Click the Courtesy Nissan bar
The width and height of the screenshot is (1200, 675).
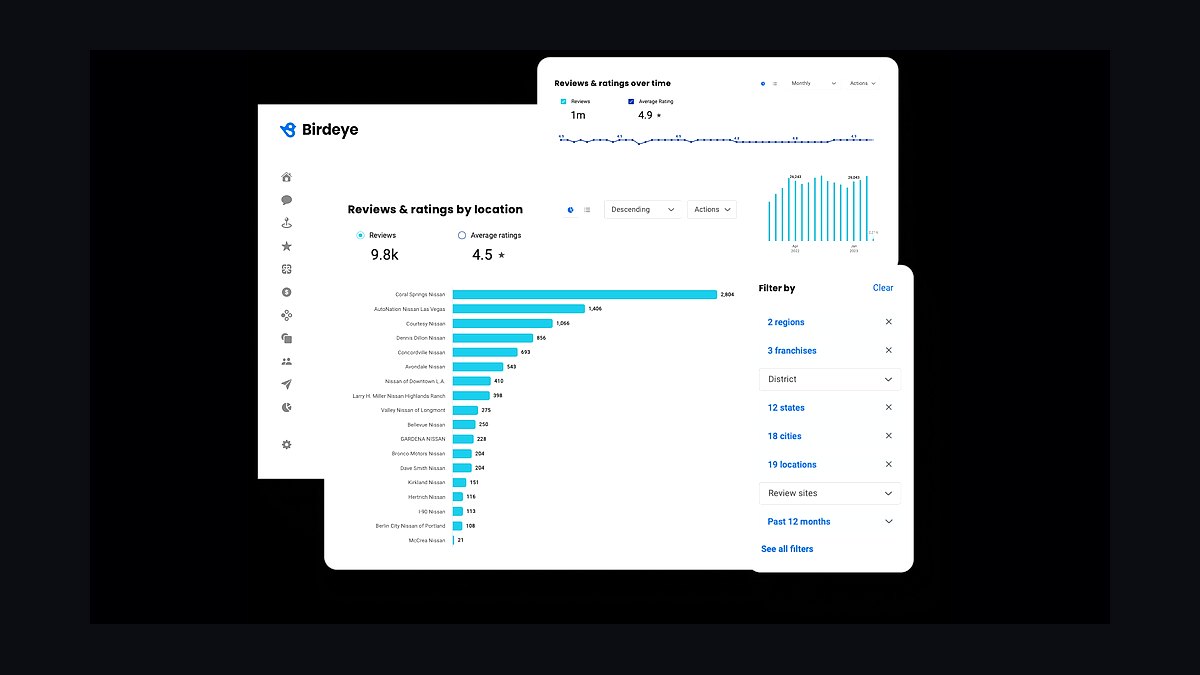(503, 324)
